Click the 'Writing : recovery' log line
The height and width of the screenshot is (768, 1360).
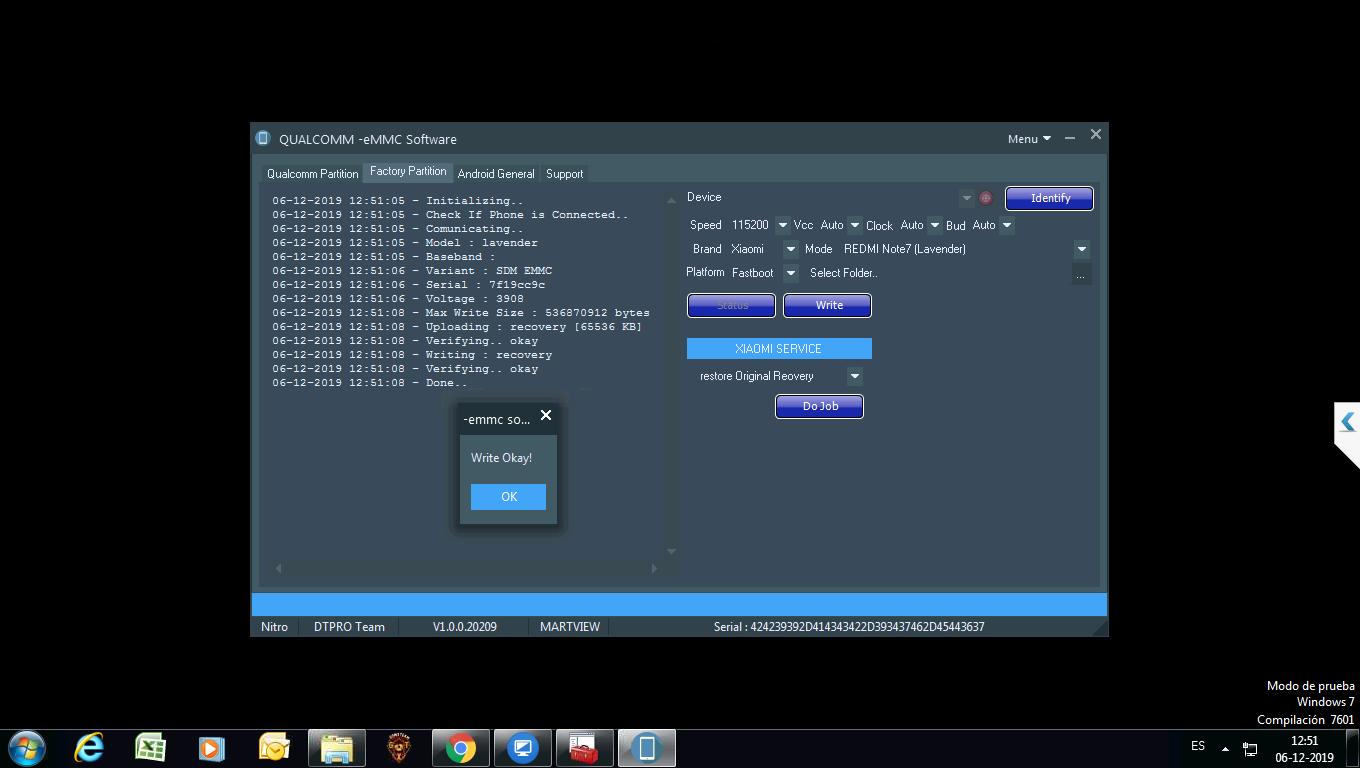pyautogui.click(x=412, y=355)
